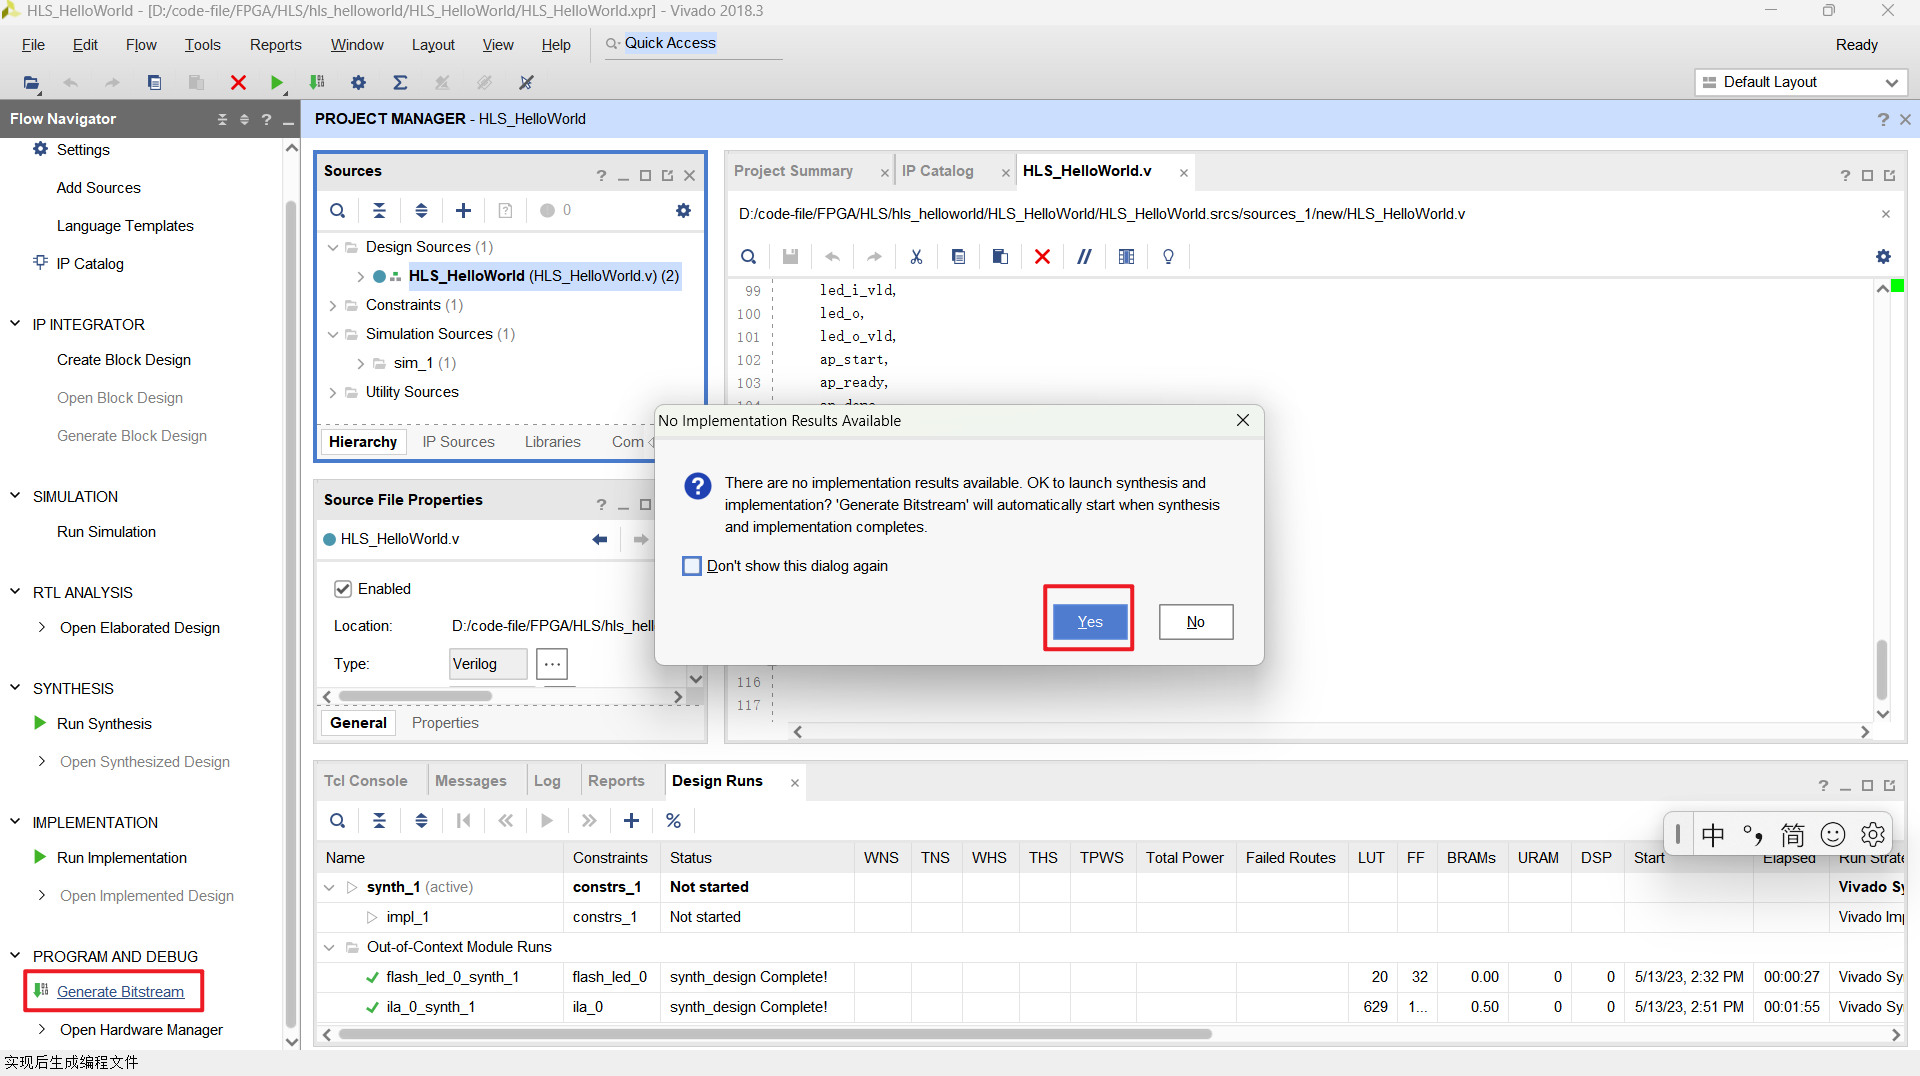Open the Messages tab
1920x1076 pixels.
click(470, 781)
